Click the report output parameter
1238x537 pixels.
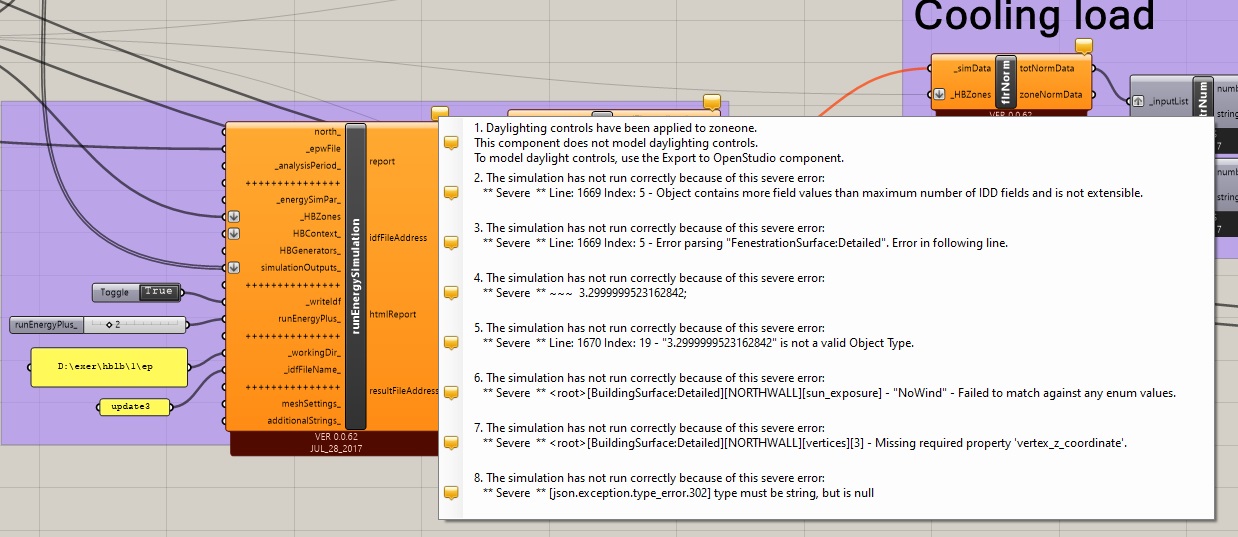click(x=384, y=161)
